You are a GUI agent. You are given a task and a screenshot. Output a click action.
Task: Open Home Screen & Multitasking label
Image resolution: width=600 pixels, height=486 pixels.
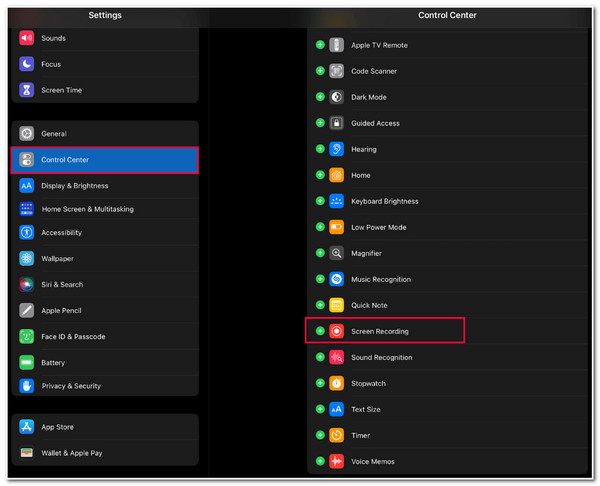click(88, 209)
